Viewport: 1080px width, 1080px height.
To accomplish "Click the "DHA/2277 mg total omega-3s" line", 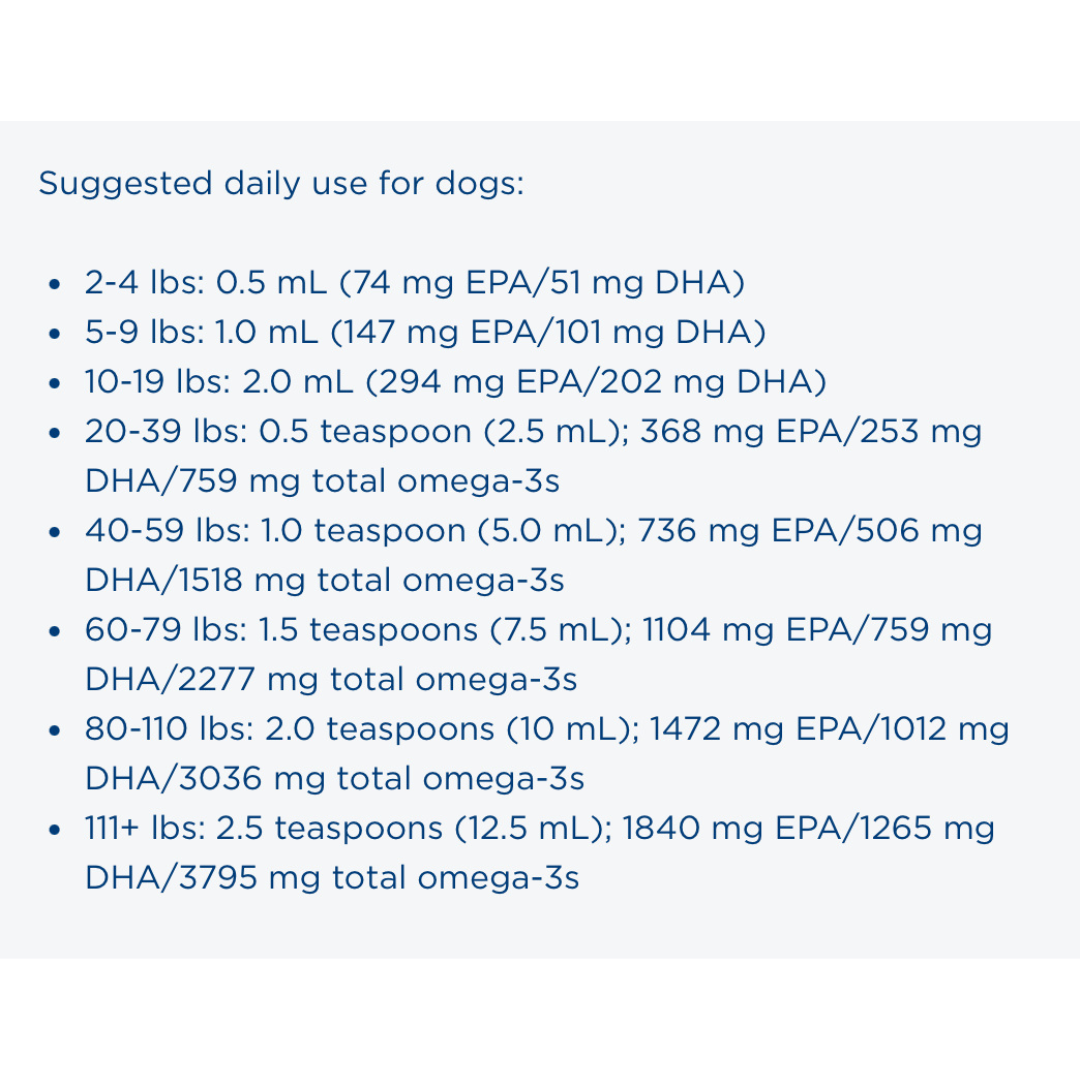I will [x=331, y=679].
